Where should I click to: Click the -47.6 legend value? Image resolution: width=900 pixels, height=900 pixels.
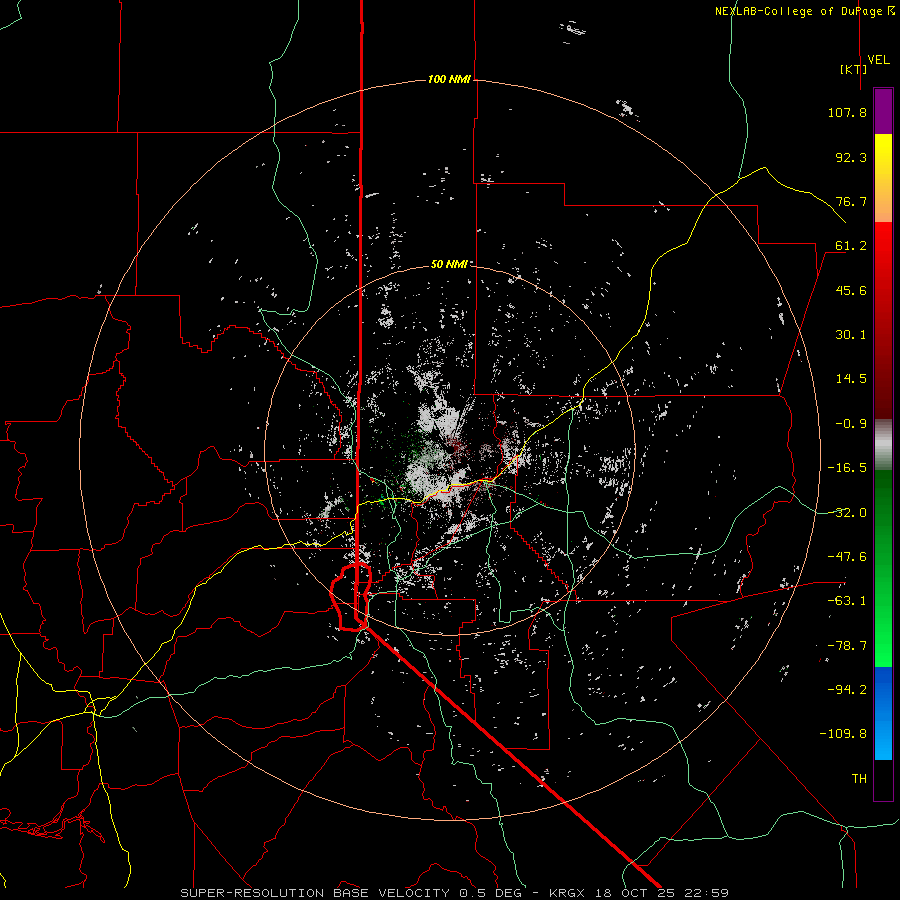[x=847, y=557]
